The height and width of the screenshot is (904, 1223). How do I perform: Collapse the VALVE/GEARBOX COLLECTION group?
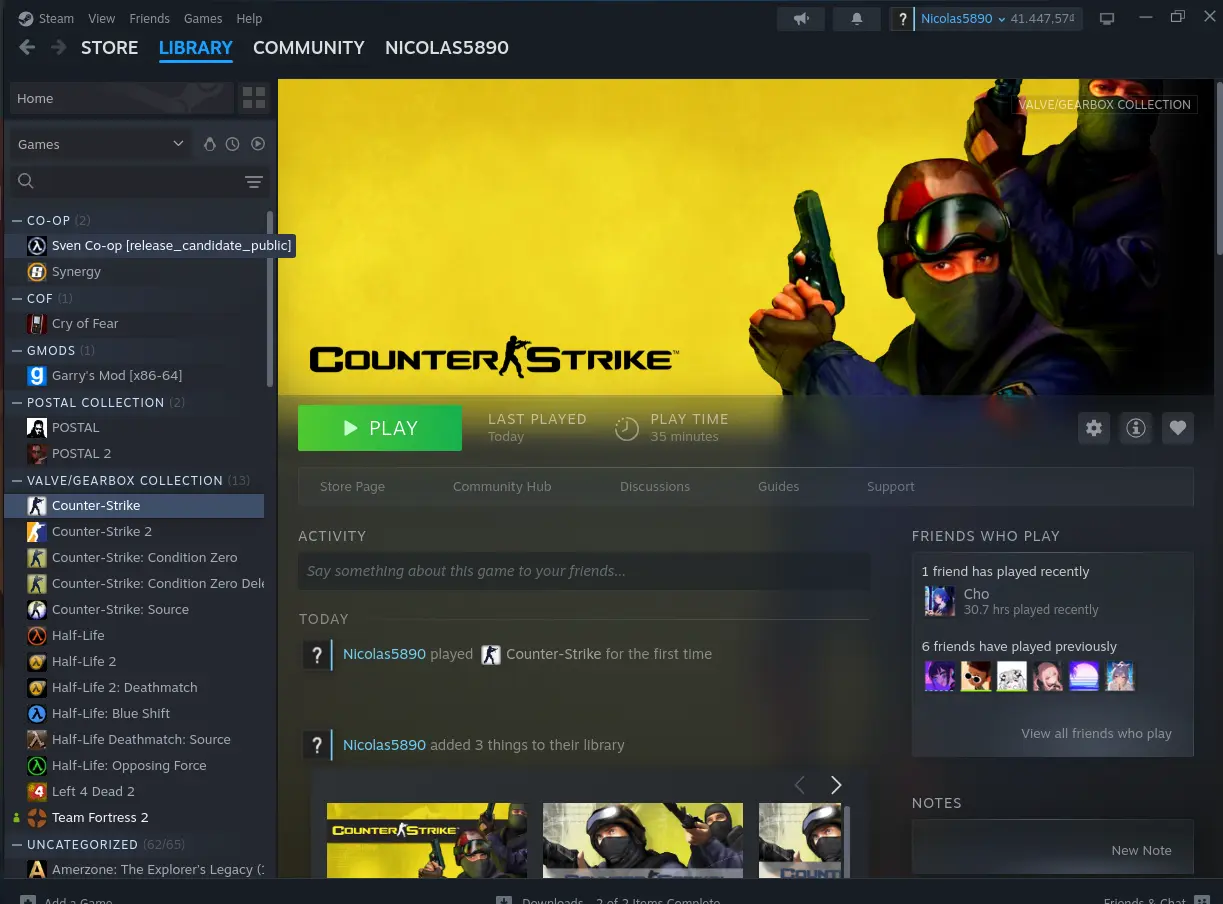tap(16, 480)
